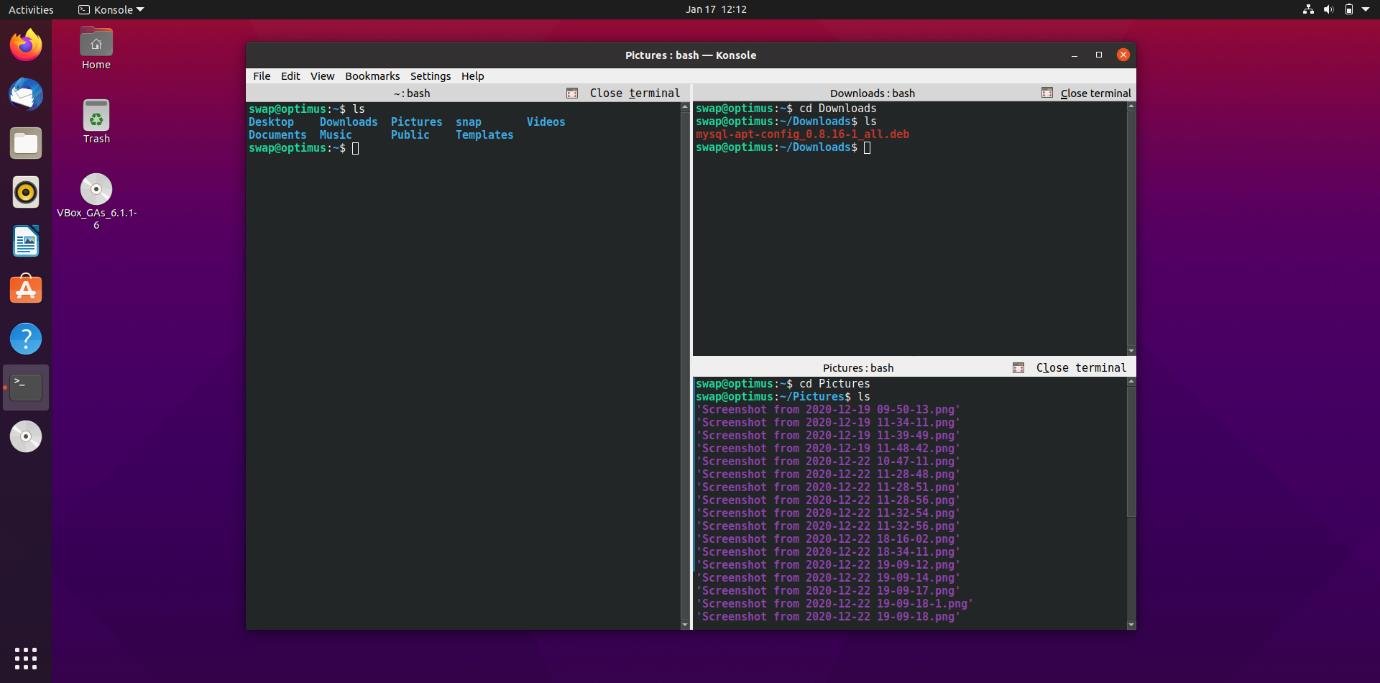
Task: Toggle maximize on the Pictures : bash pane
Action: click(1018, 368)
